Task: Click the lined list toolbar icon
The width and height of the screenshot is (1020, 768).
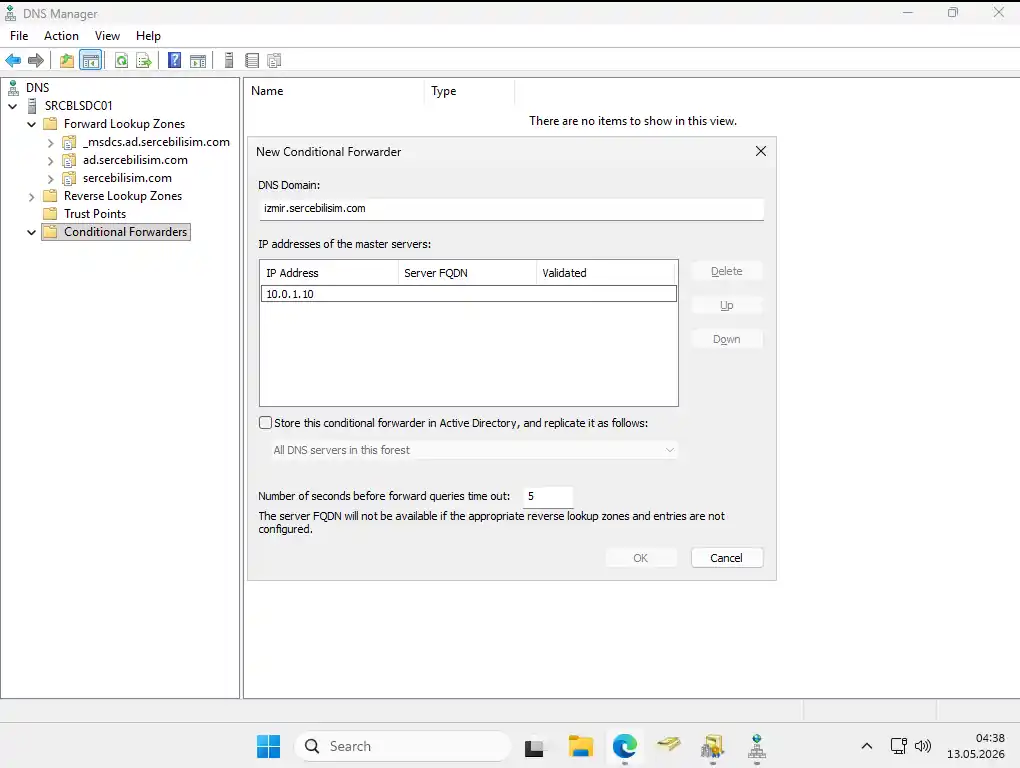Action: click(252, 60)
